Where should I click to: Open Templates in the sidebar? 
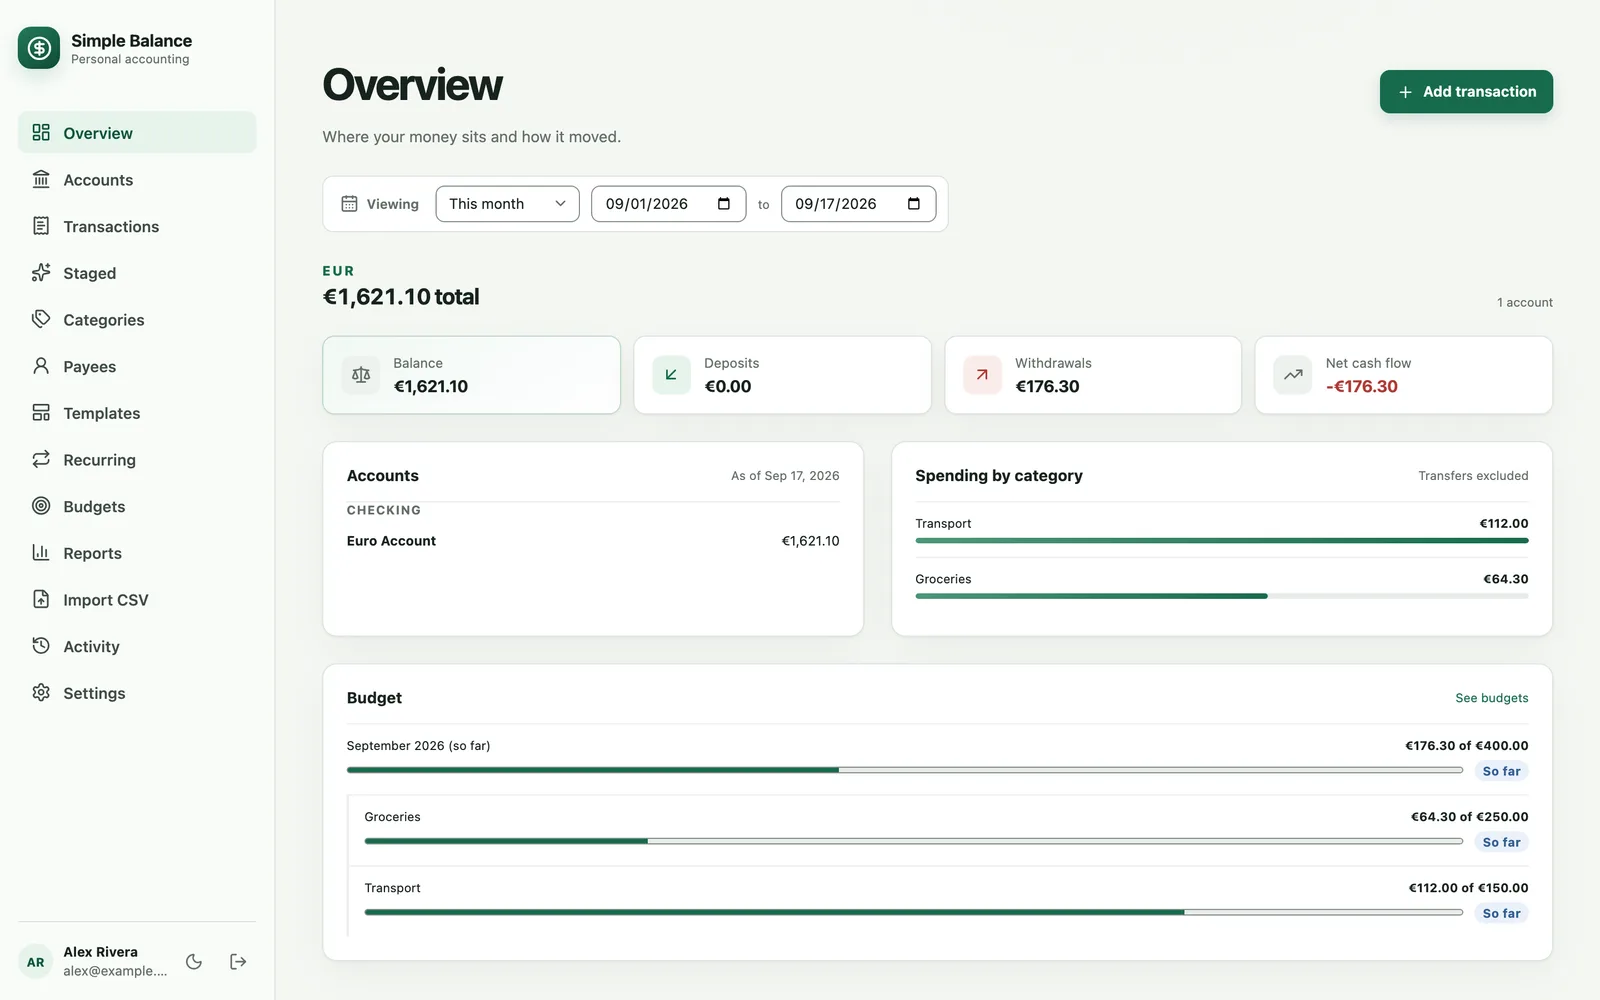click(x=137, y=413)
